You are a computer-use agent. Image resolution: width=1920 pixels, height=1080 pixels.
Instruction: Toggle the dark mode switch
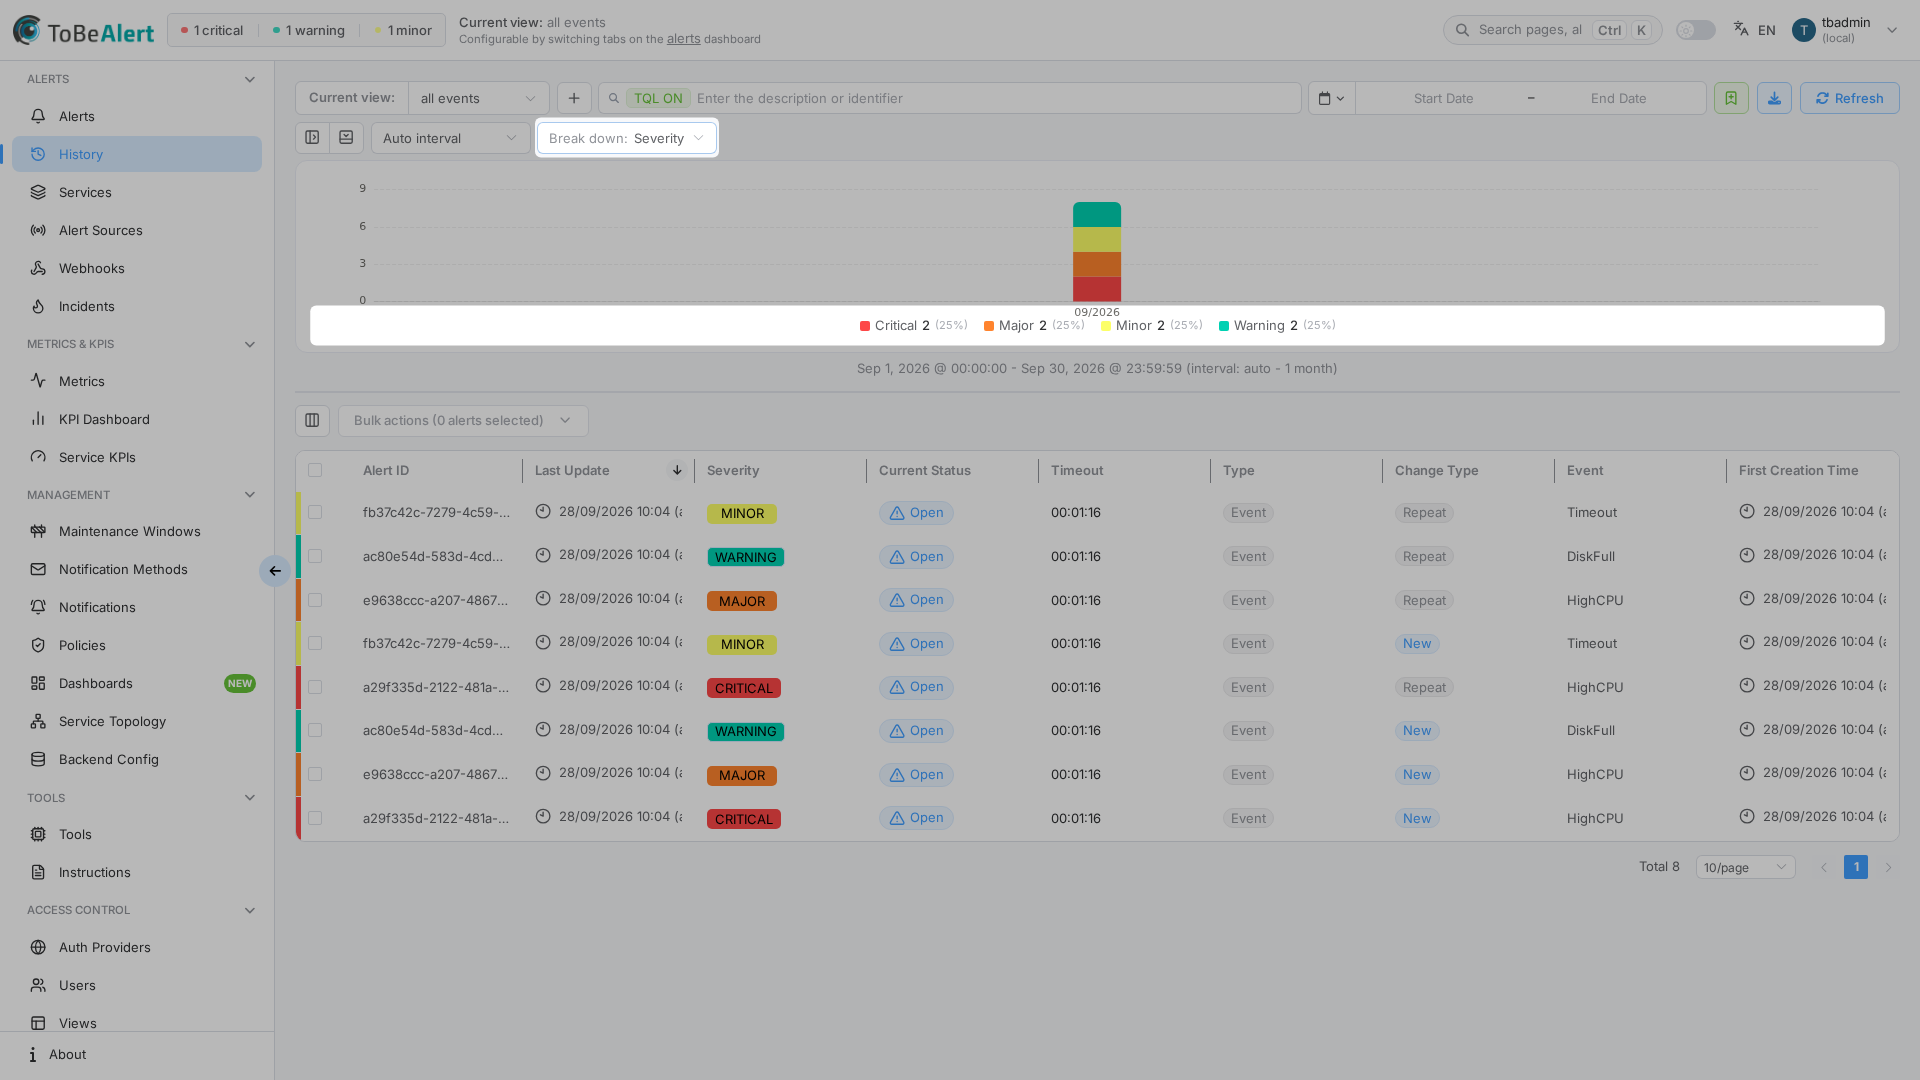pos(1695,30)
